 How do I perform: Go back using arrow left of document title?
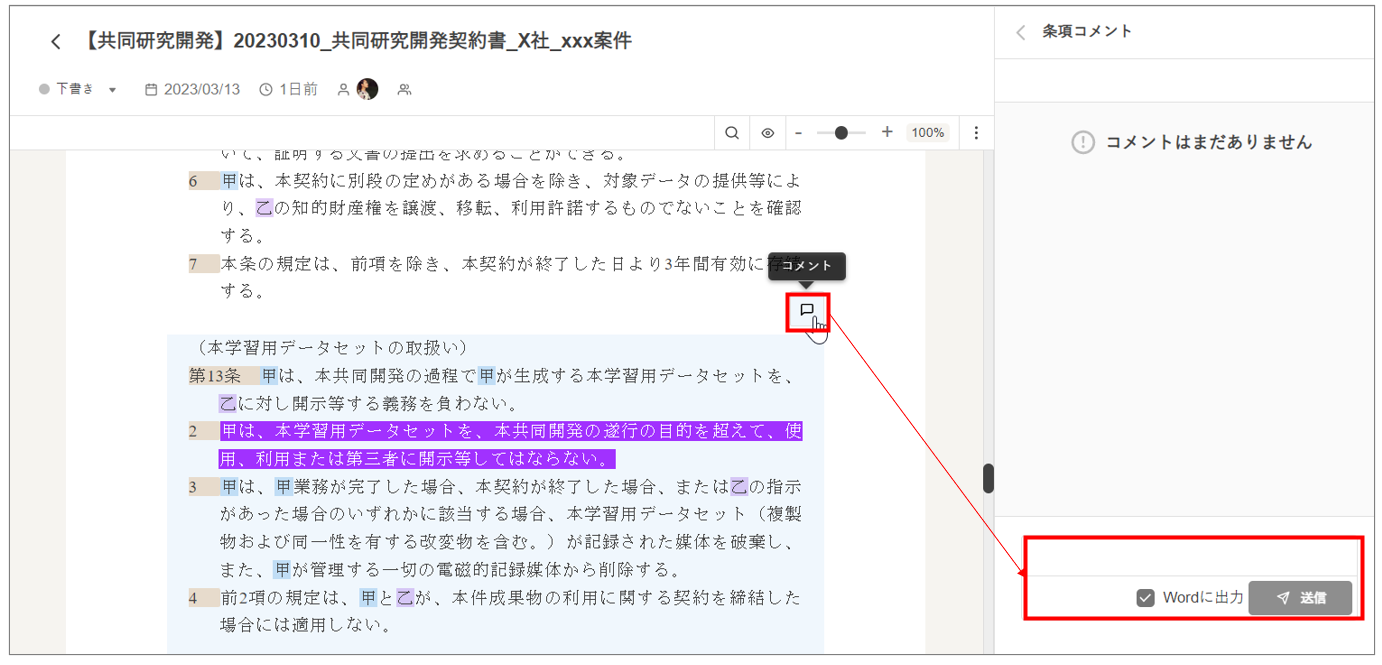point(56,41)
